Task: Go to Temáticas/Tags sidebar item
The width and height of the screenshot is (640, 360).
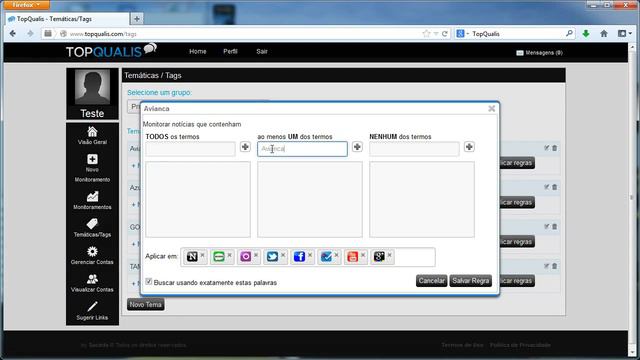Action: (92, 228)
